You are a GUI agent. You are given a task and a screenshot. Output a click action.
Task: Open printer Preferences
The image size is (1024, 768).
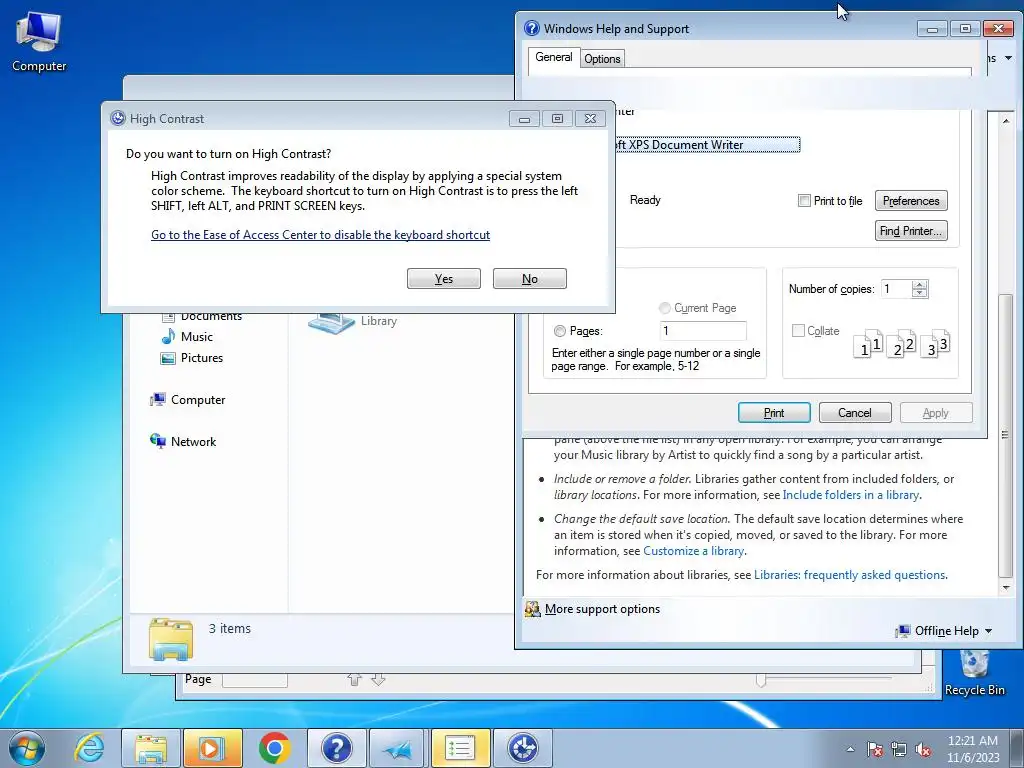(x=911, y=201)
